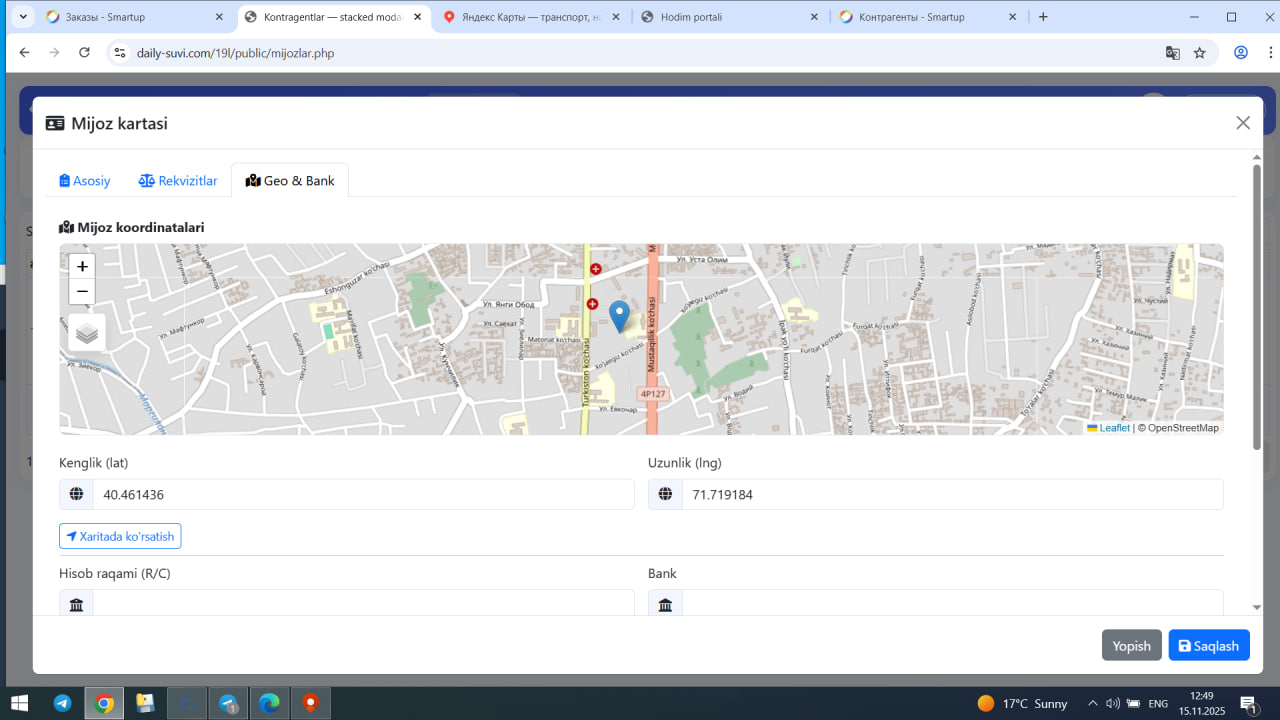Open the map layers control
The image size is (1280, 720).
coord(87,333)
